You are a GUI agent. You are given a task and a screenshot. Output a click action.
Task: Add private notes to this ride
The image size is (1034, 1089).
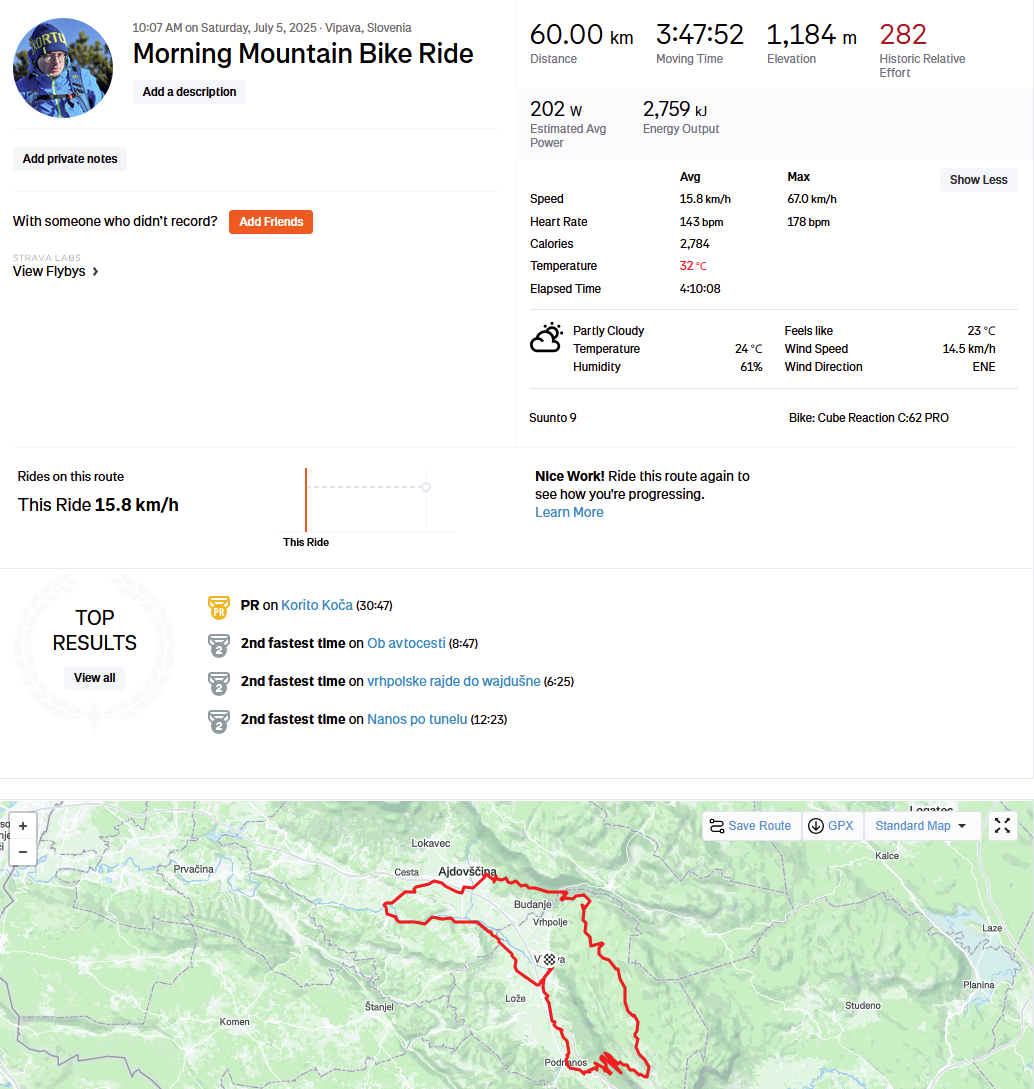[x=69, y=159]
